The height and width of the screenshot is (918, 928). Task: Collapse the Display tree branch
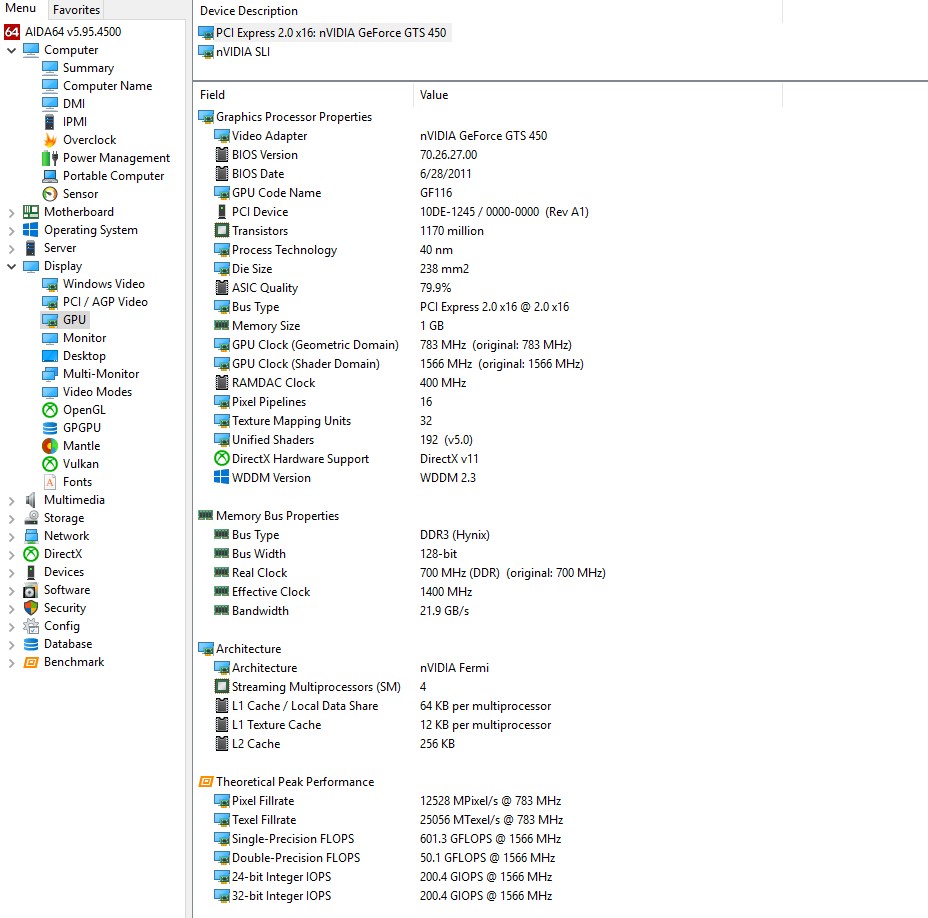pos(11,265)
